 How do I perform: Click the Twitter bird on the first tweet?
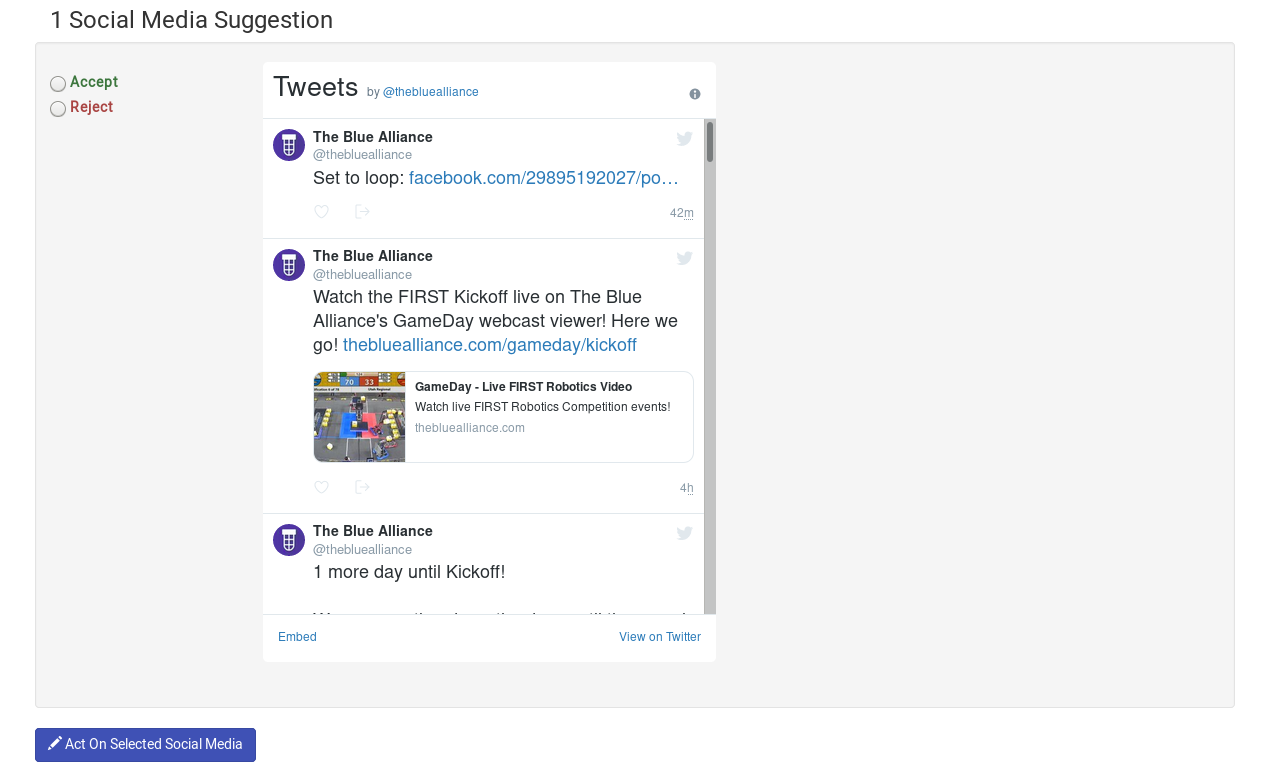click(684, 139)
